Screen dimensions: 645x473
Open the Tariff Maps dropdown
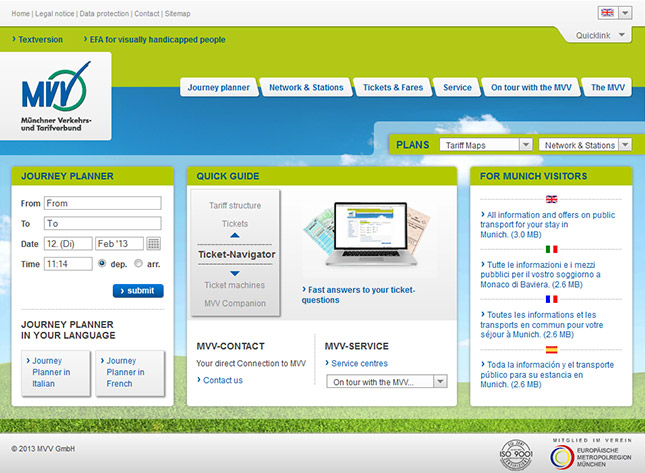[x=486, y=145]
